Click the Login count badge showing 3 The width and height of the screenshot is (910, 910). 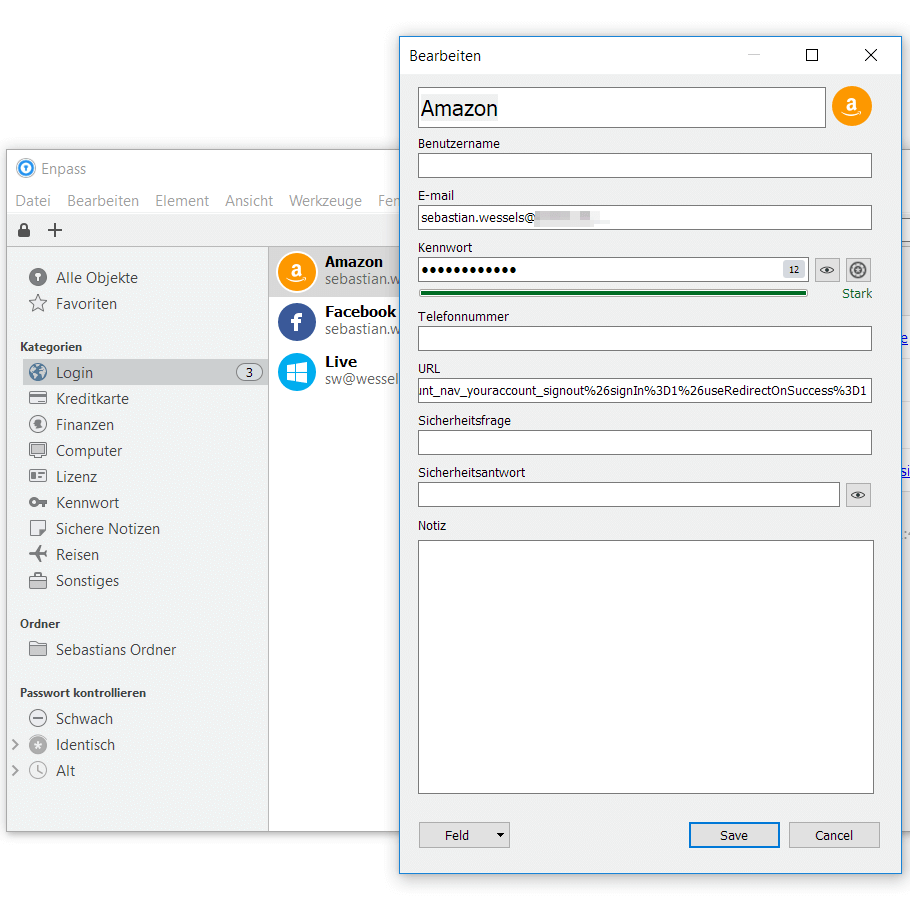click(250, 372)
